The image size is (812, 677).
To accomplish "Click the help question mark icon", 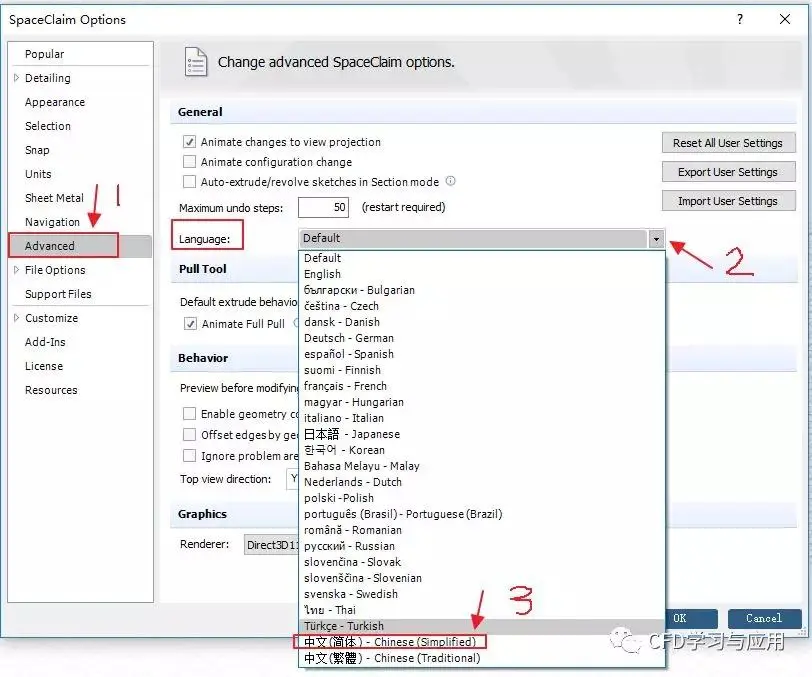I will (740, 19).
